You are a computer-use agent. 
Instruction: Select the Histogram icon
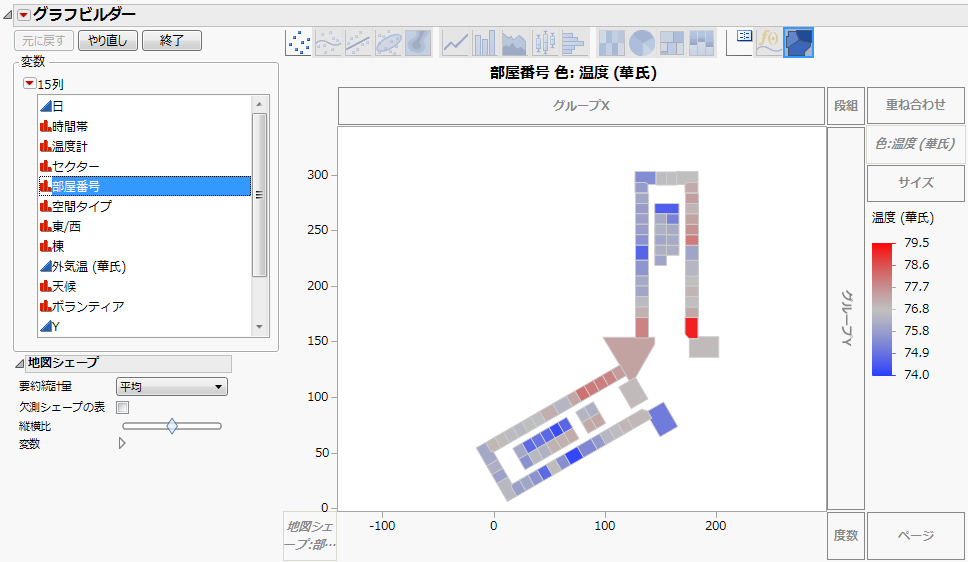point(574,43)
